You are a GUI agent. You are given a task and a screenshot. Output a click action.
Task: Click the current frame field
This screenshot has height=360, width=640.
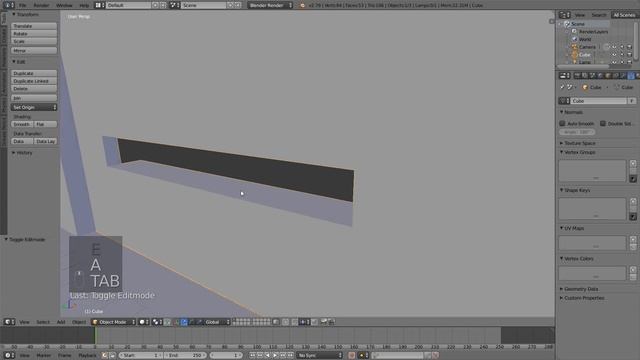click(x=226, y=356)
